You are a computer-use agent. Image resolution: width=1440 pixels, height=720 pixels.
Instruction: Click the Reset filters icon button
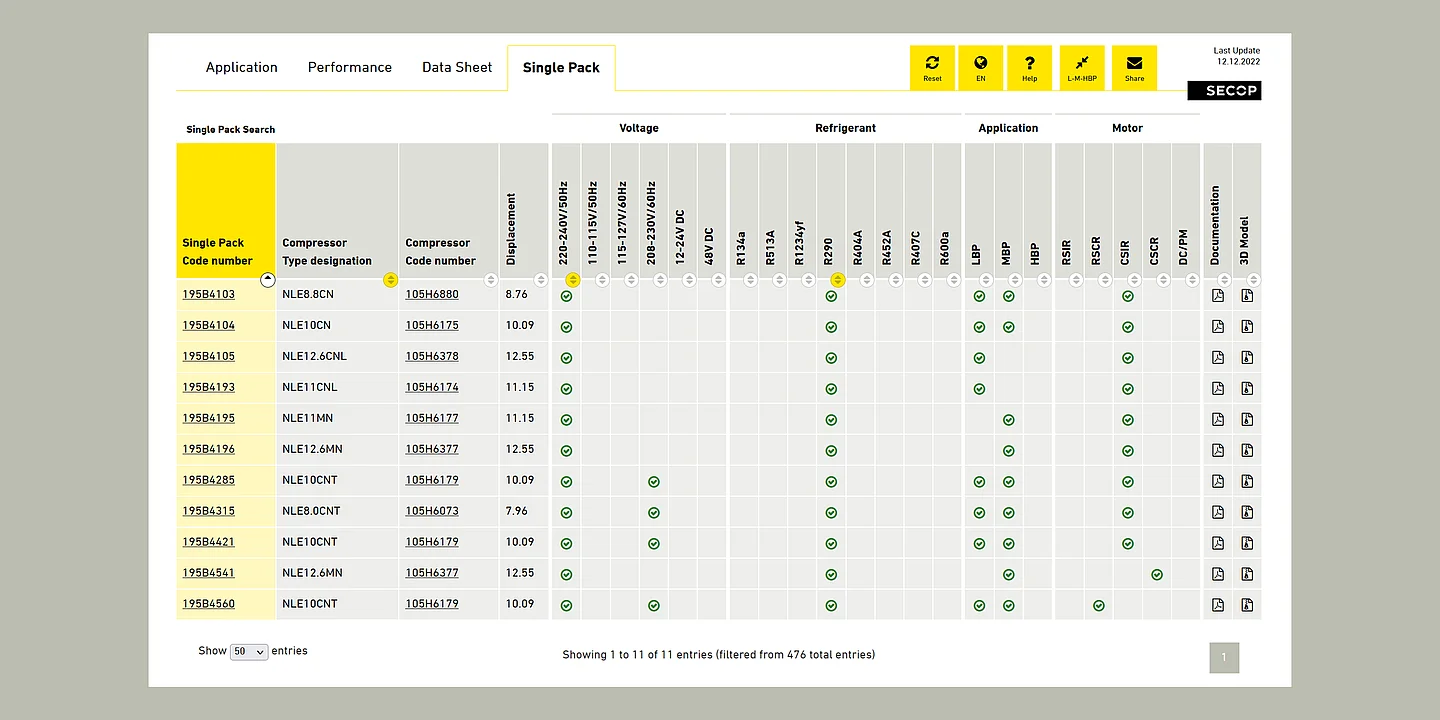click(x=932, y=67)
